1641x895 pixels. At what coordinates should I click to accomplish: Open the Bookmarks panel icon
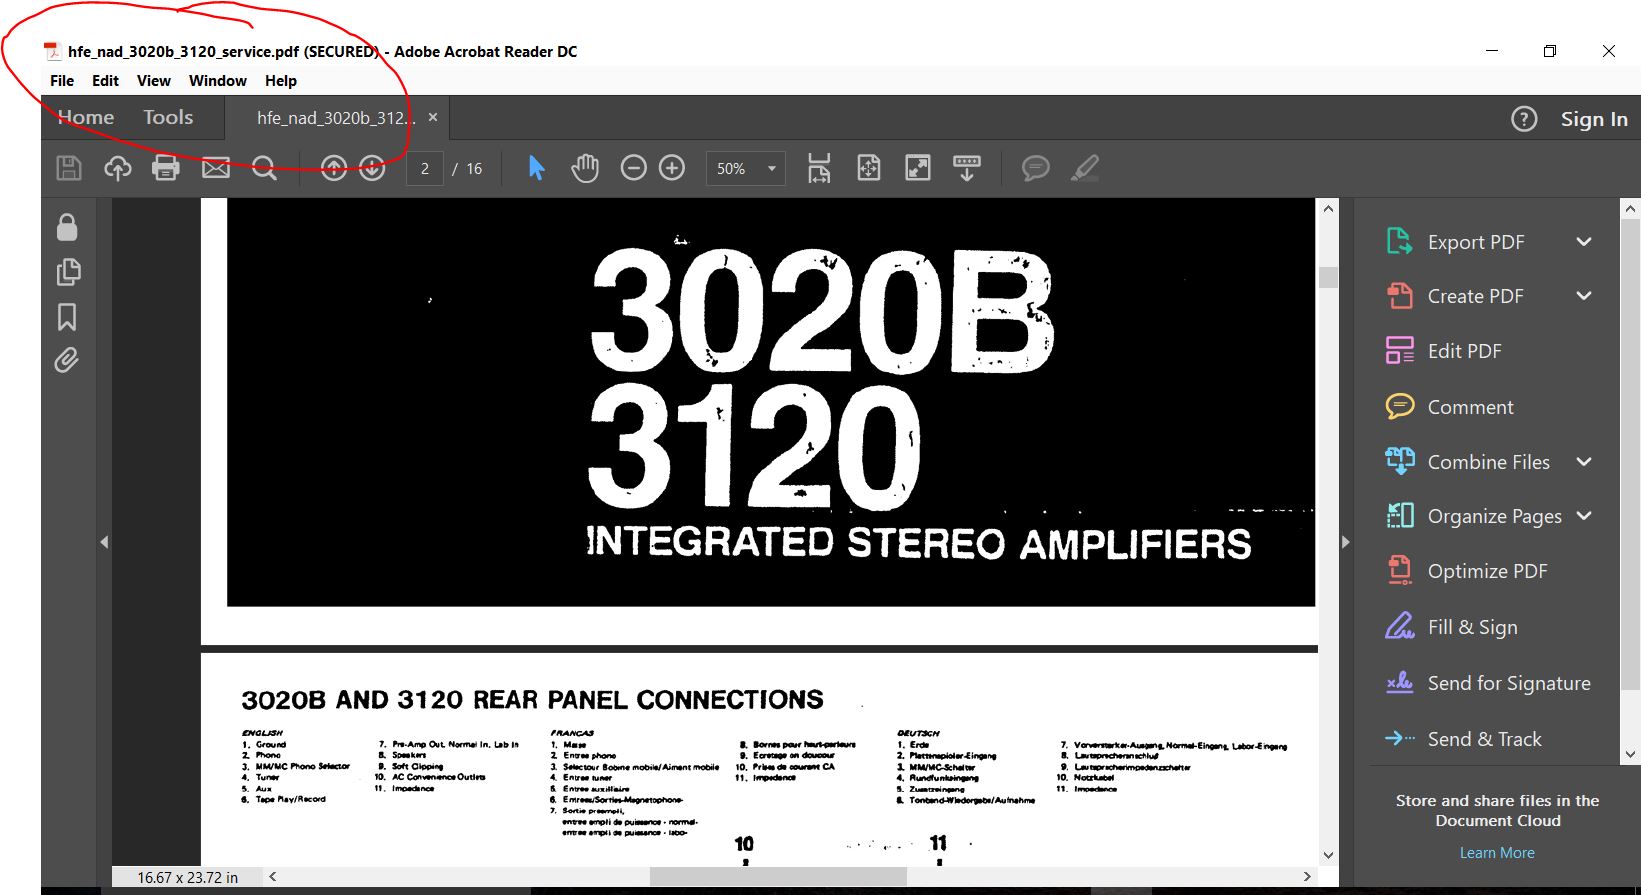click(x=67, y=317)
